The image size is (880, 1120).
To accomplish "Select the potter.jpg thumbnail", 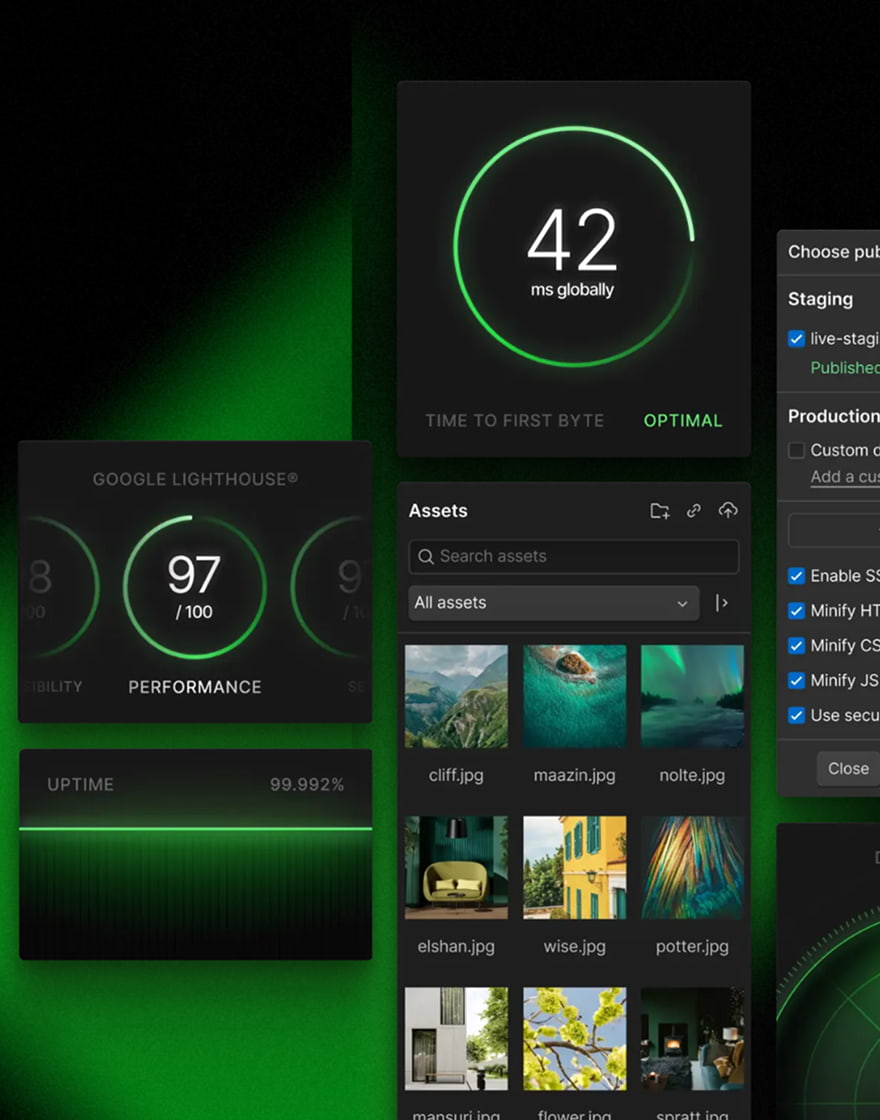I will (x=692, y=867).
